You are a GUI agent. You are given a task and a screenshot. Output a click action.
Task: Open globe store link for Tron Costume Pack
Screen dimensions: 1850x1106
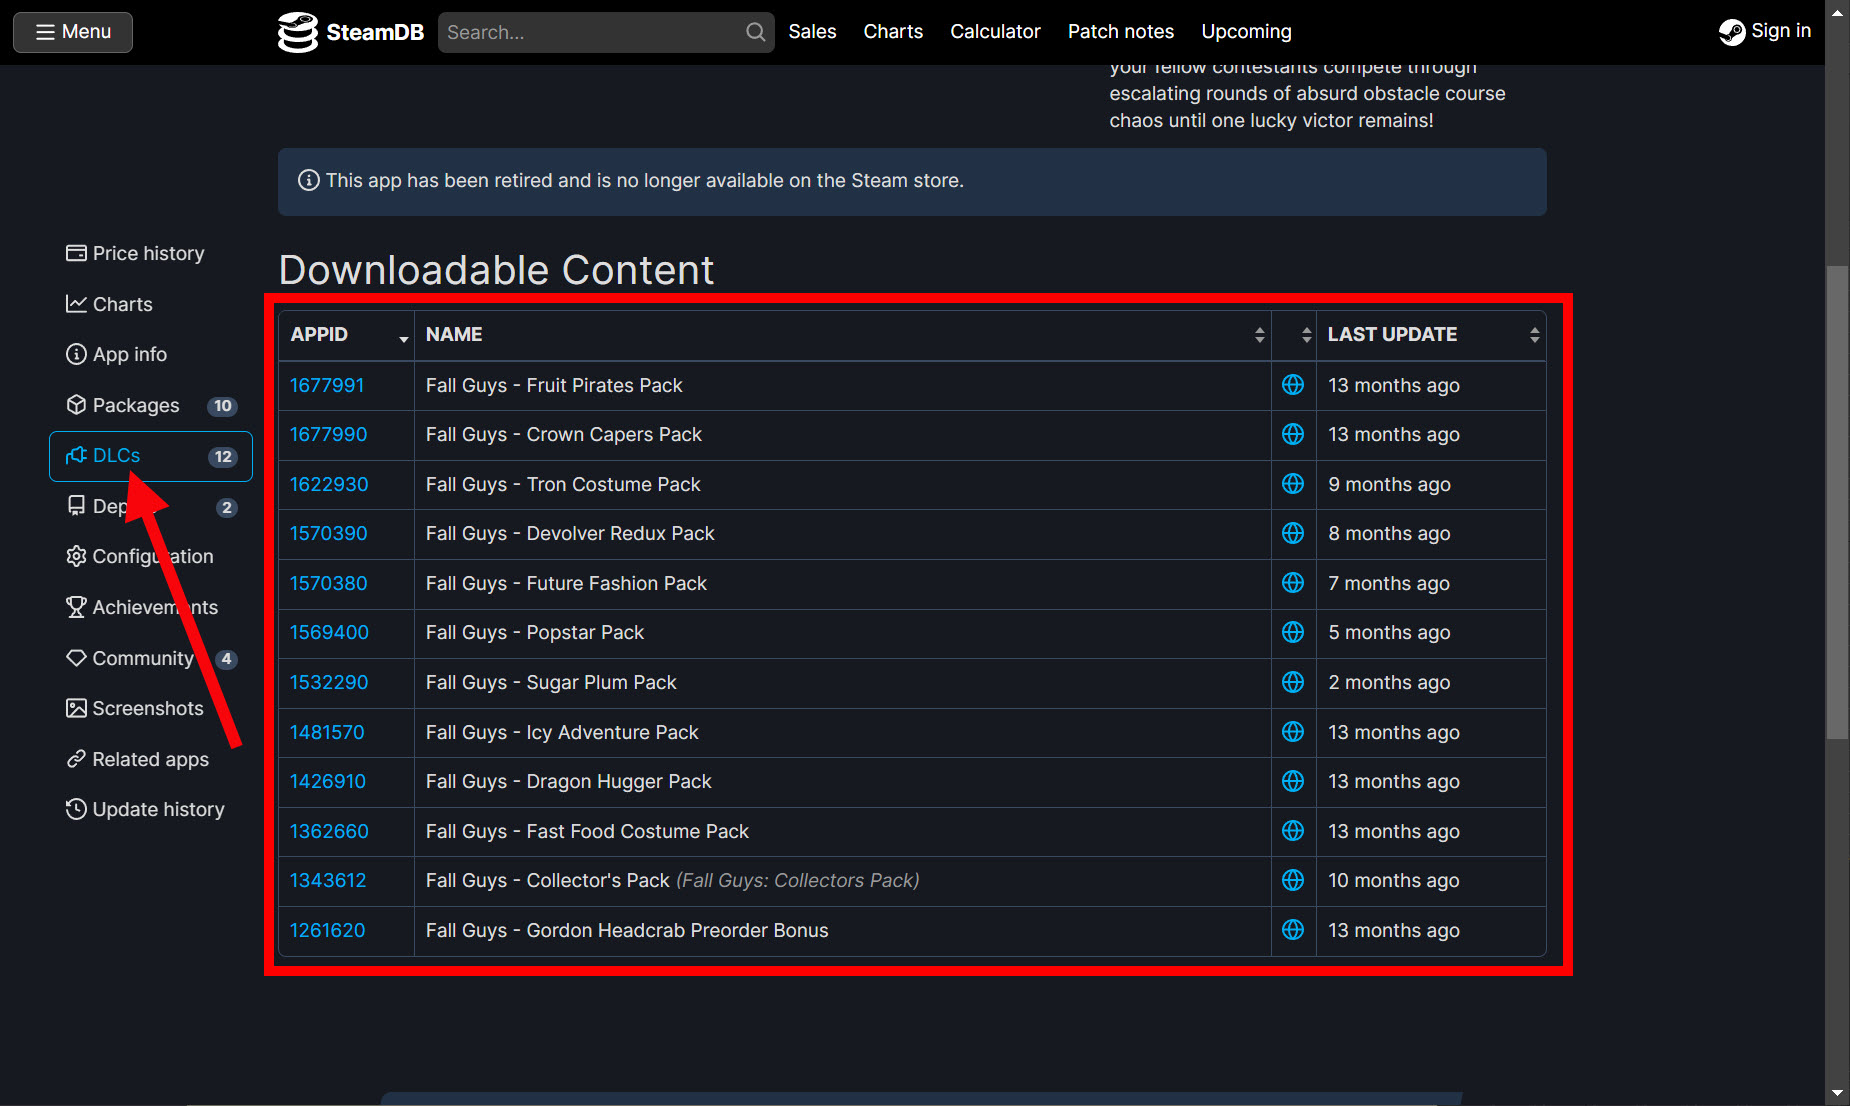tap(1293, 484)
